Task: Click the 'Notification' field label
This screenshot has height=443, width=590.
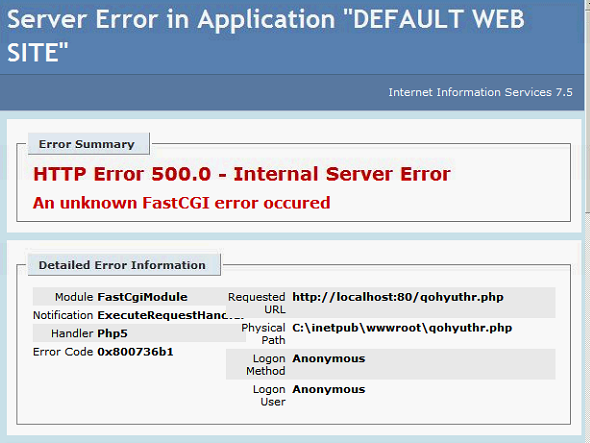Action: click(x=63, y=315)
